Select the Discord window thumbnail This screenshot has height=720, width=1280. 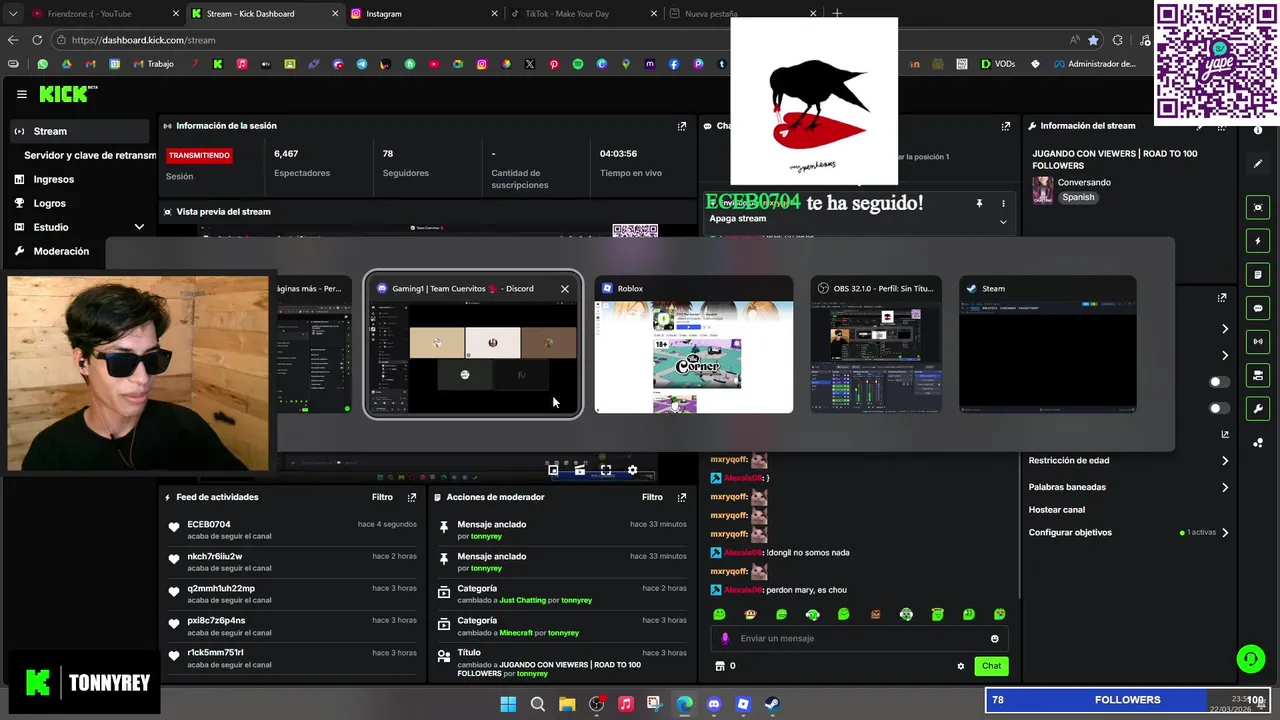pyautogui.click(x=473, y=345)
